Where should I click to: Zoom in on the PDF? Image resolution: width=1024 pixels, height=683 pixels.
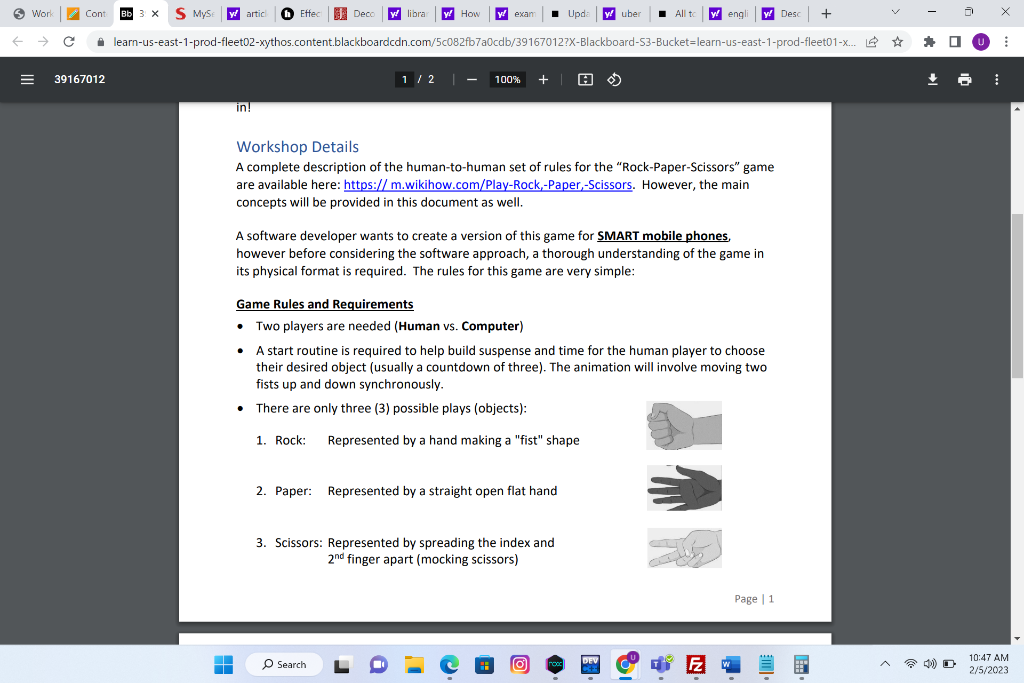pyautogui.click(x=543, y=79)
